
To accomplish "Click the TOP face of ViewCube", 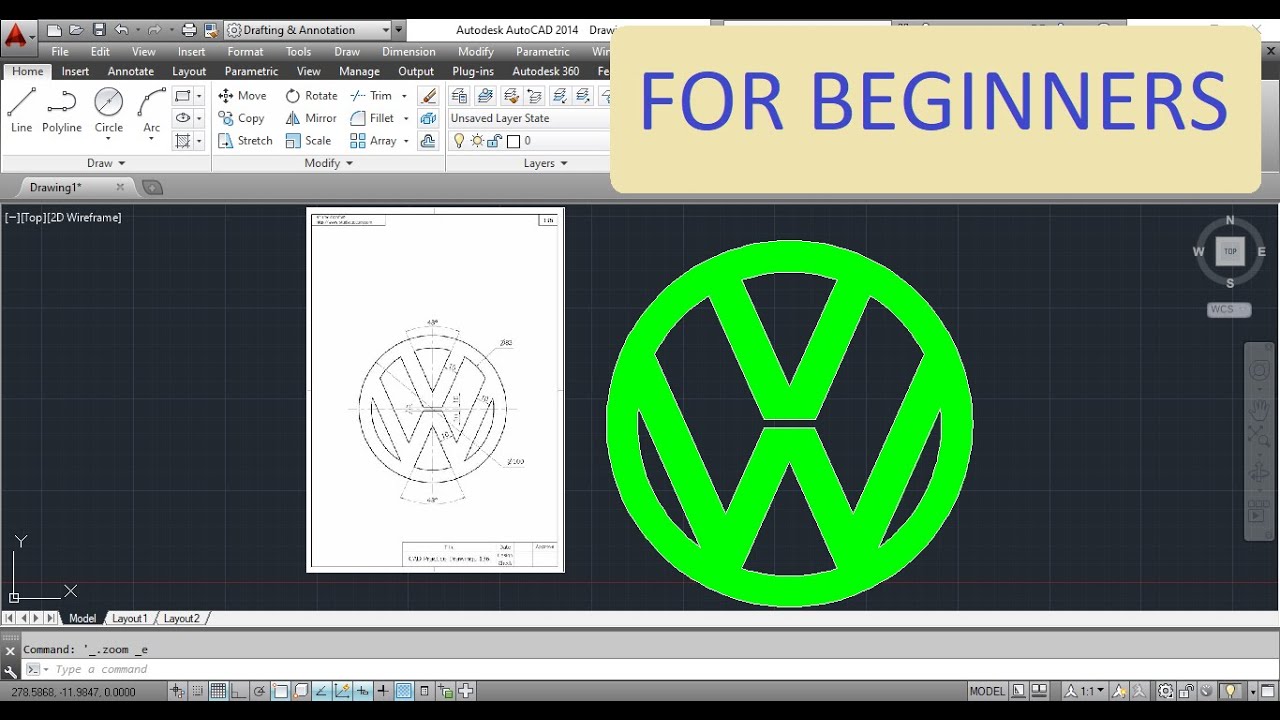I will 1230,252.
